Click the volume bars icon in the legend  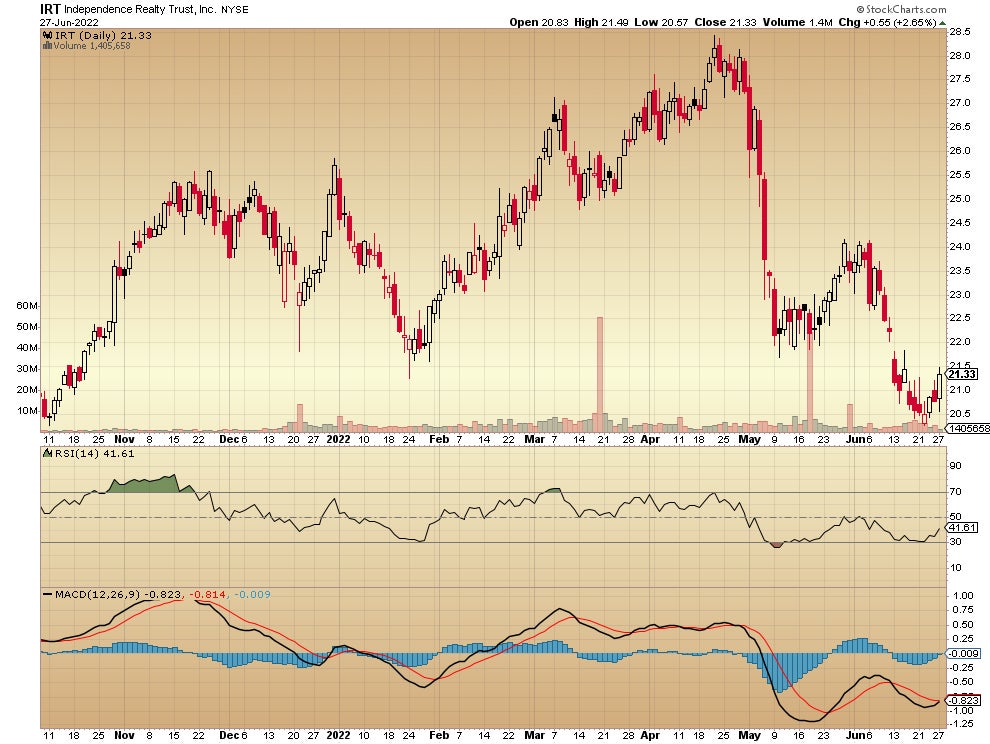[x=47, y=45]
